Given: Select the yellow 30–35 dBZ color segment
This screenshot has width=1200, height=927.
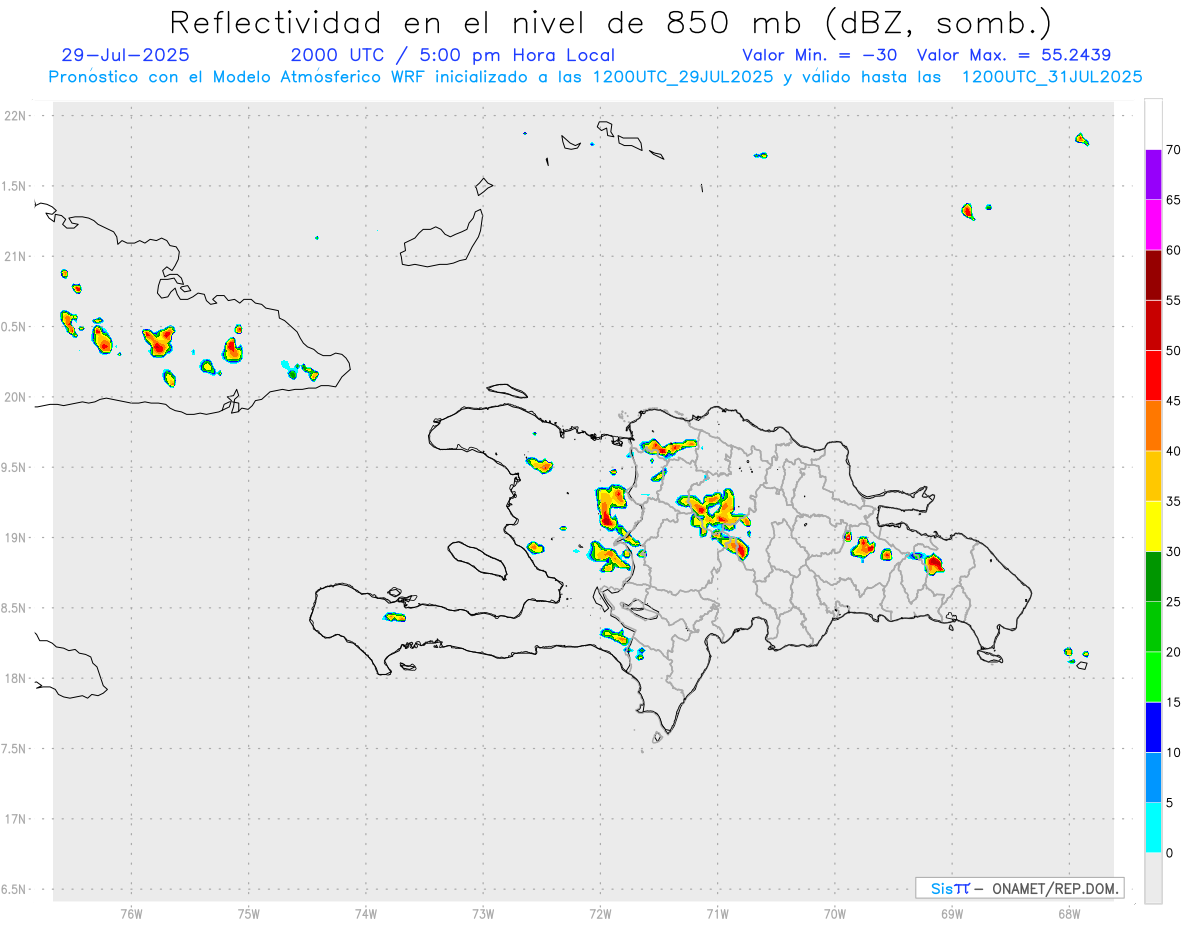Looking at the screenshot, I should [1153, 526].
